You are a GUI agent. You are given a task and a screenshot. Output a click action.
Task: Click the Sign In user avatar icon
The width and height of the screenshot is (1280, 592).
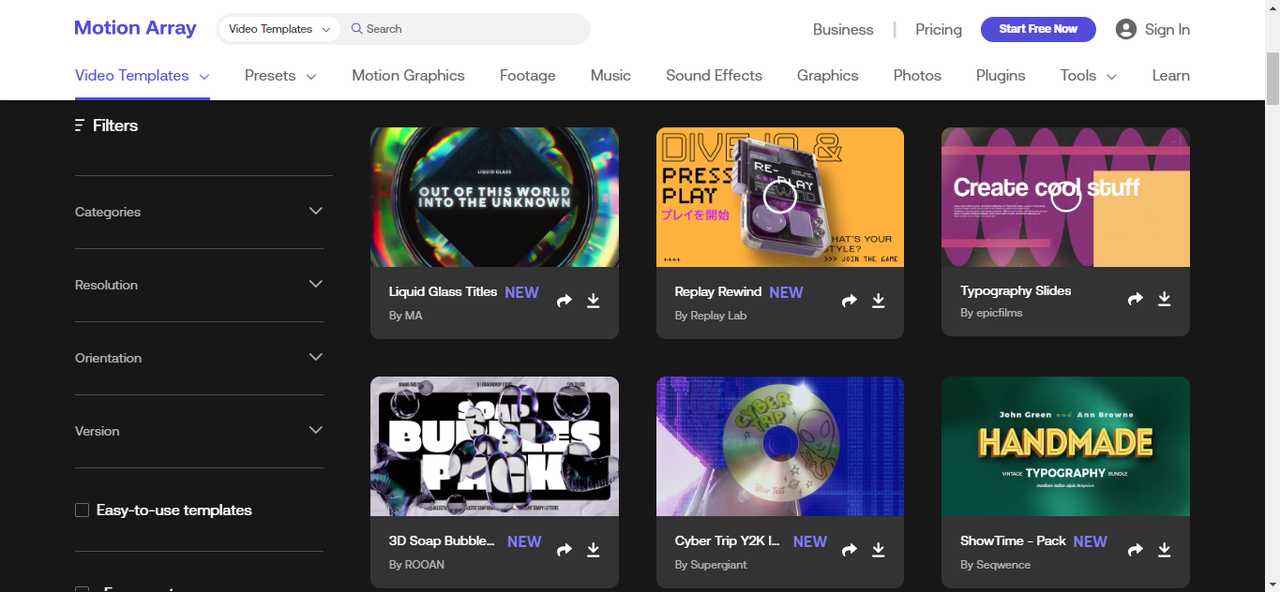coord(1126,29)
